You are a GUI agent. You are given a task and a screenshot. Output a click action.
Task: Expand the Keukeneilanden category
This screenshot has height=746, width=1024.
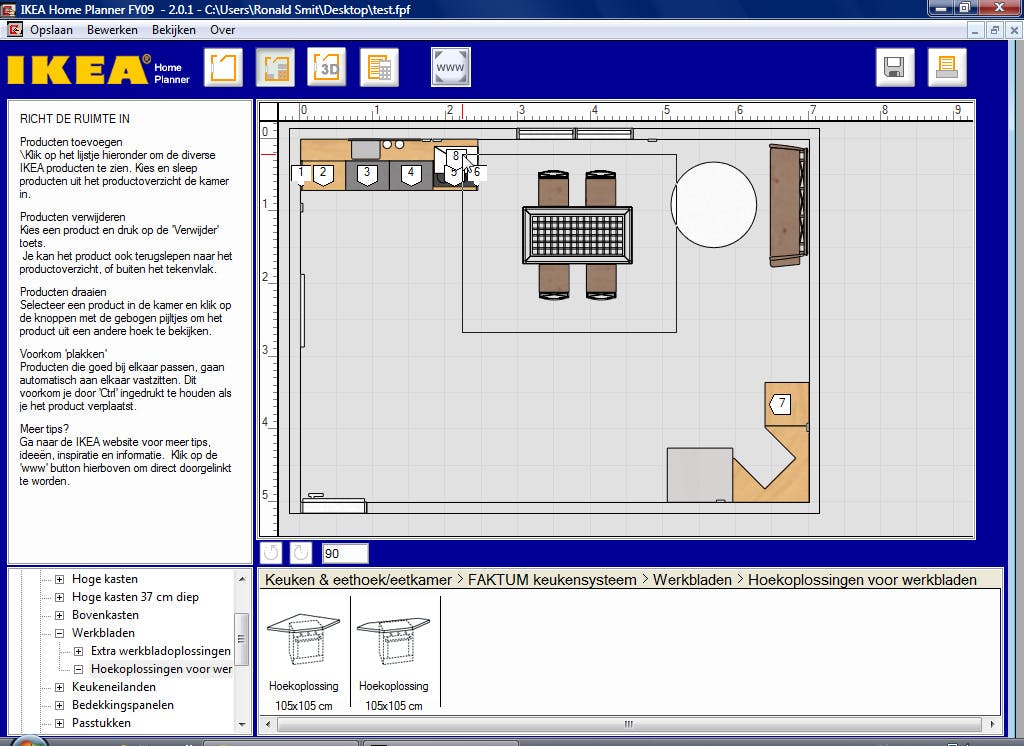pyautogui.click(x=59, y=687)
